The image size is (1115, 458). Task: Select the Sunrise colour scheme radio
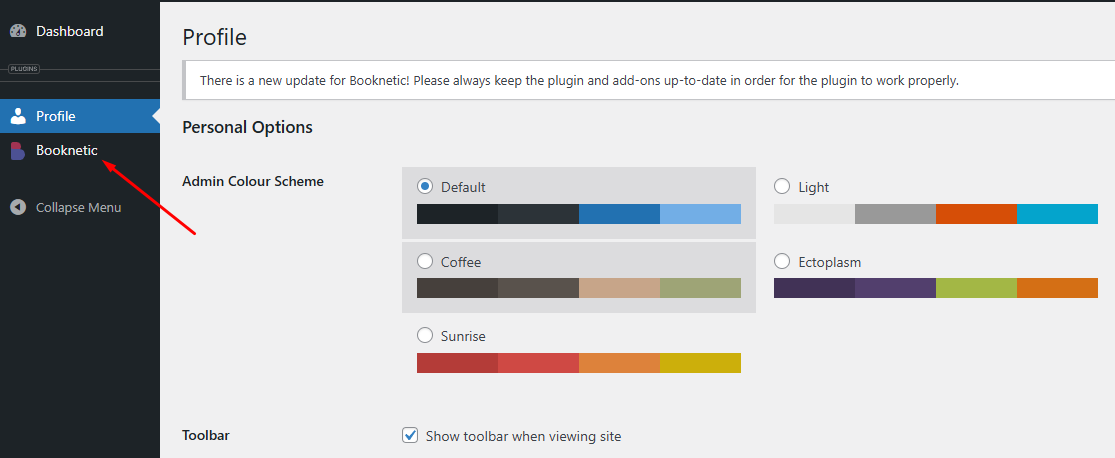point(425,336)
